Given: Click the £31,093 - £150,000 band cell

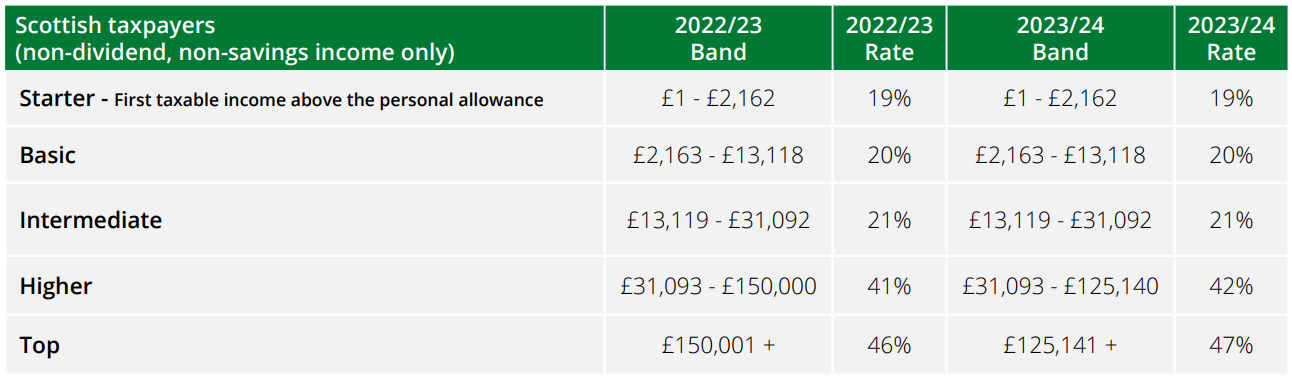Looking at the screenshot, I should (718, 286).
